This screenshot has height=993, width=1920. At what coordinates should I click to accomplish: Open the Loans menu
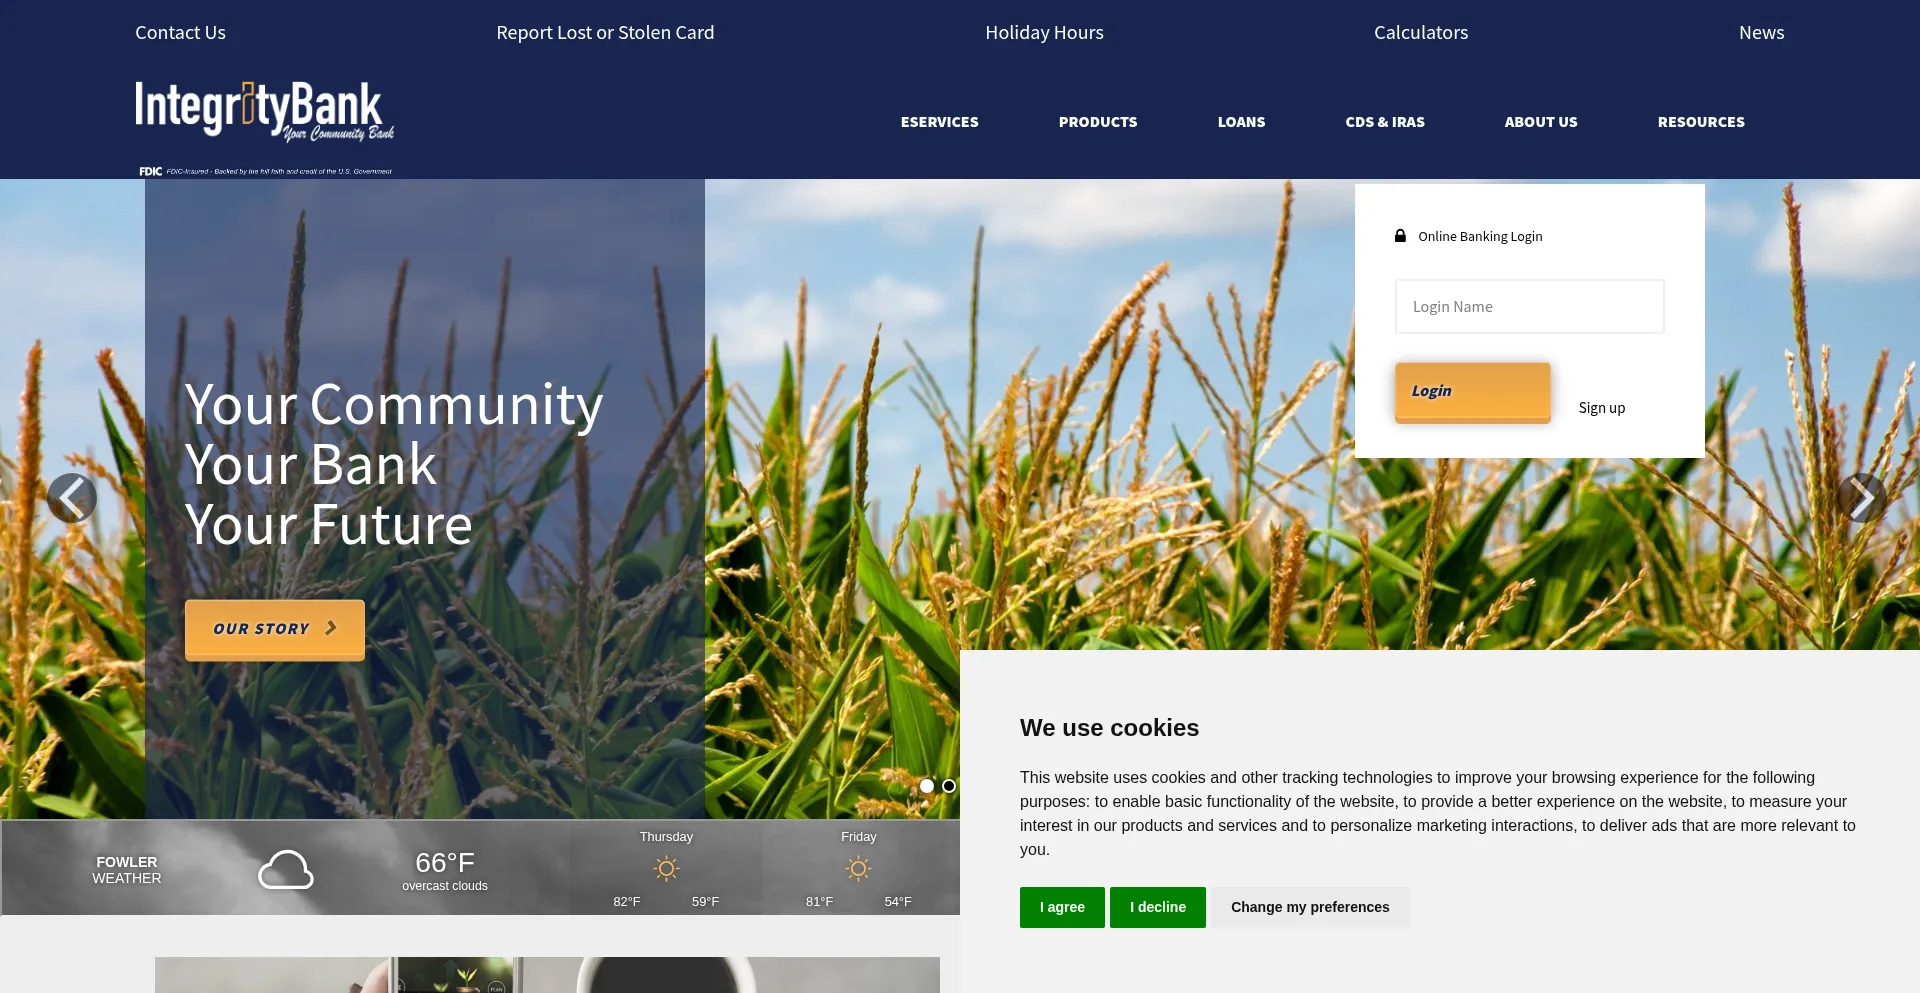coord(1241,122)
